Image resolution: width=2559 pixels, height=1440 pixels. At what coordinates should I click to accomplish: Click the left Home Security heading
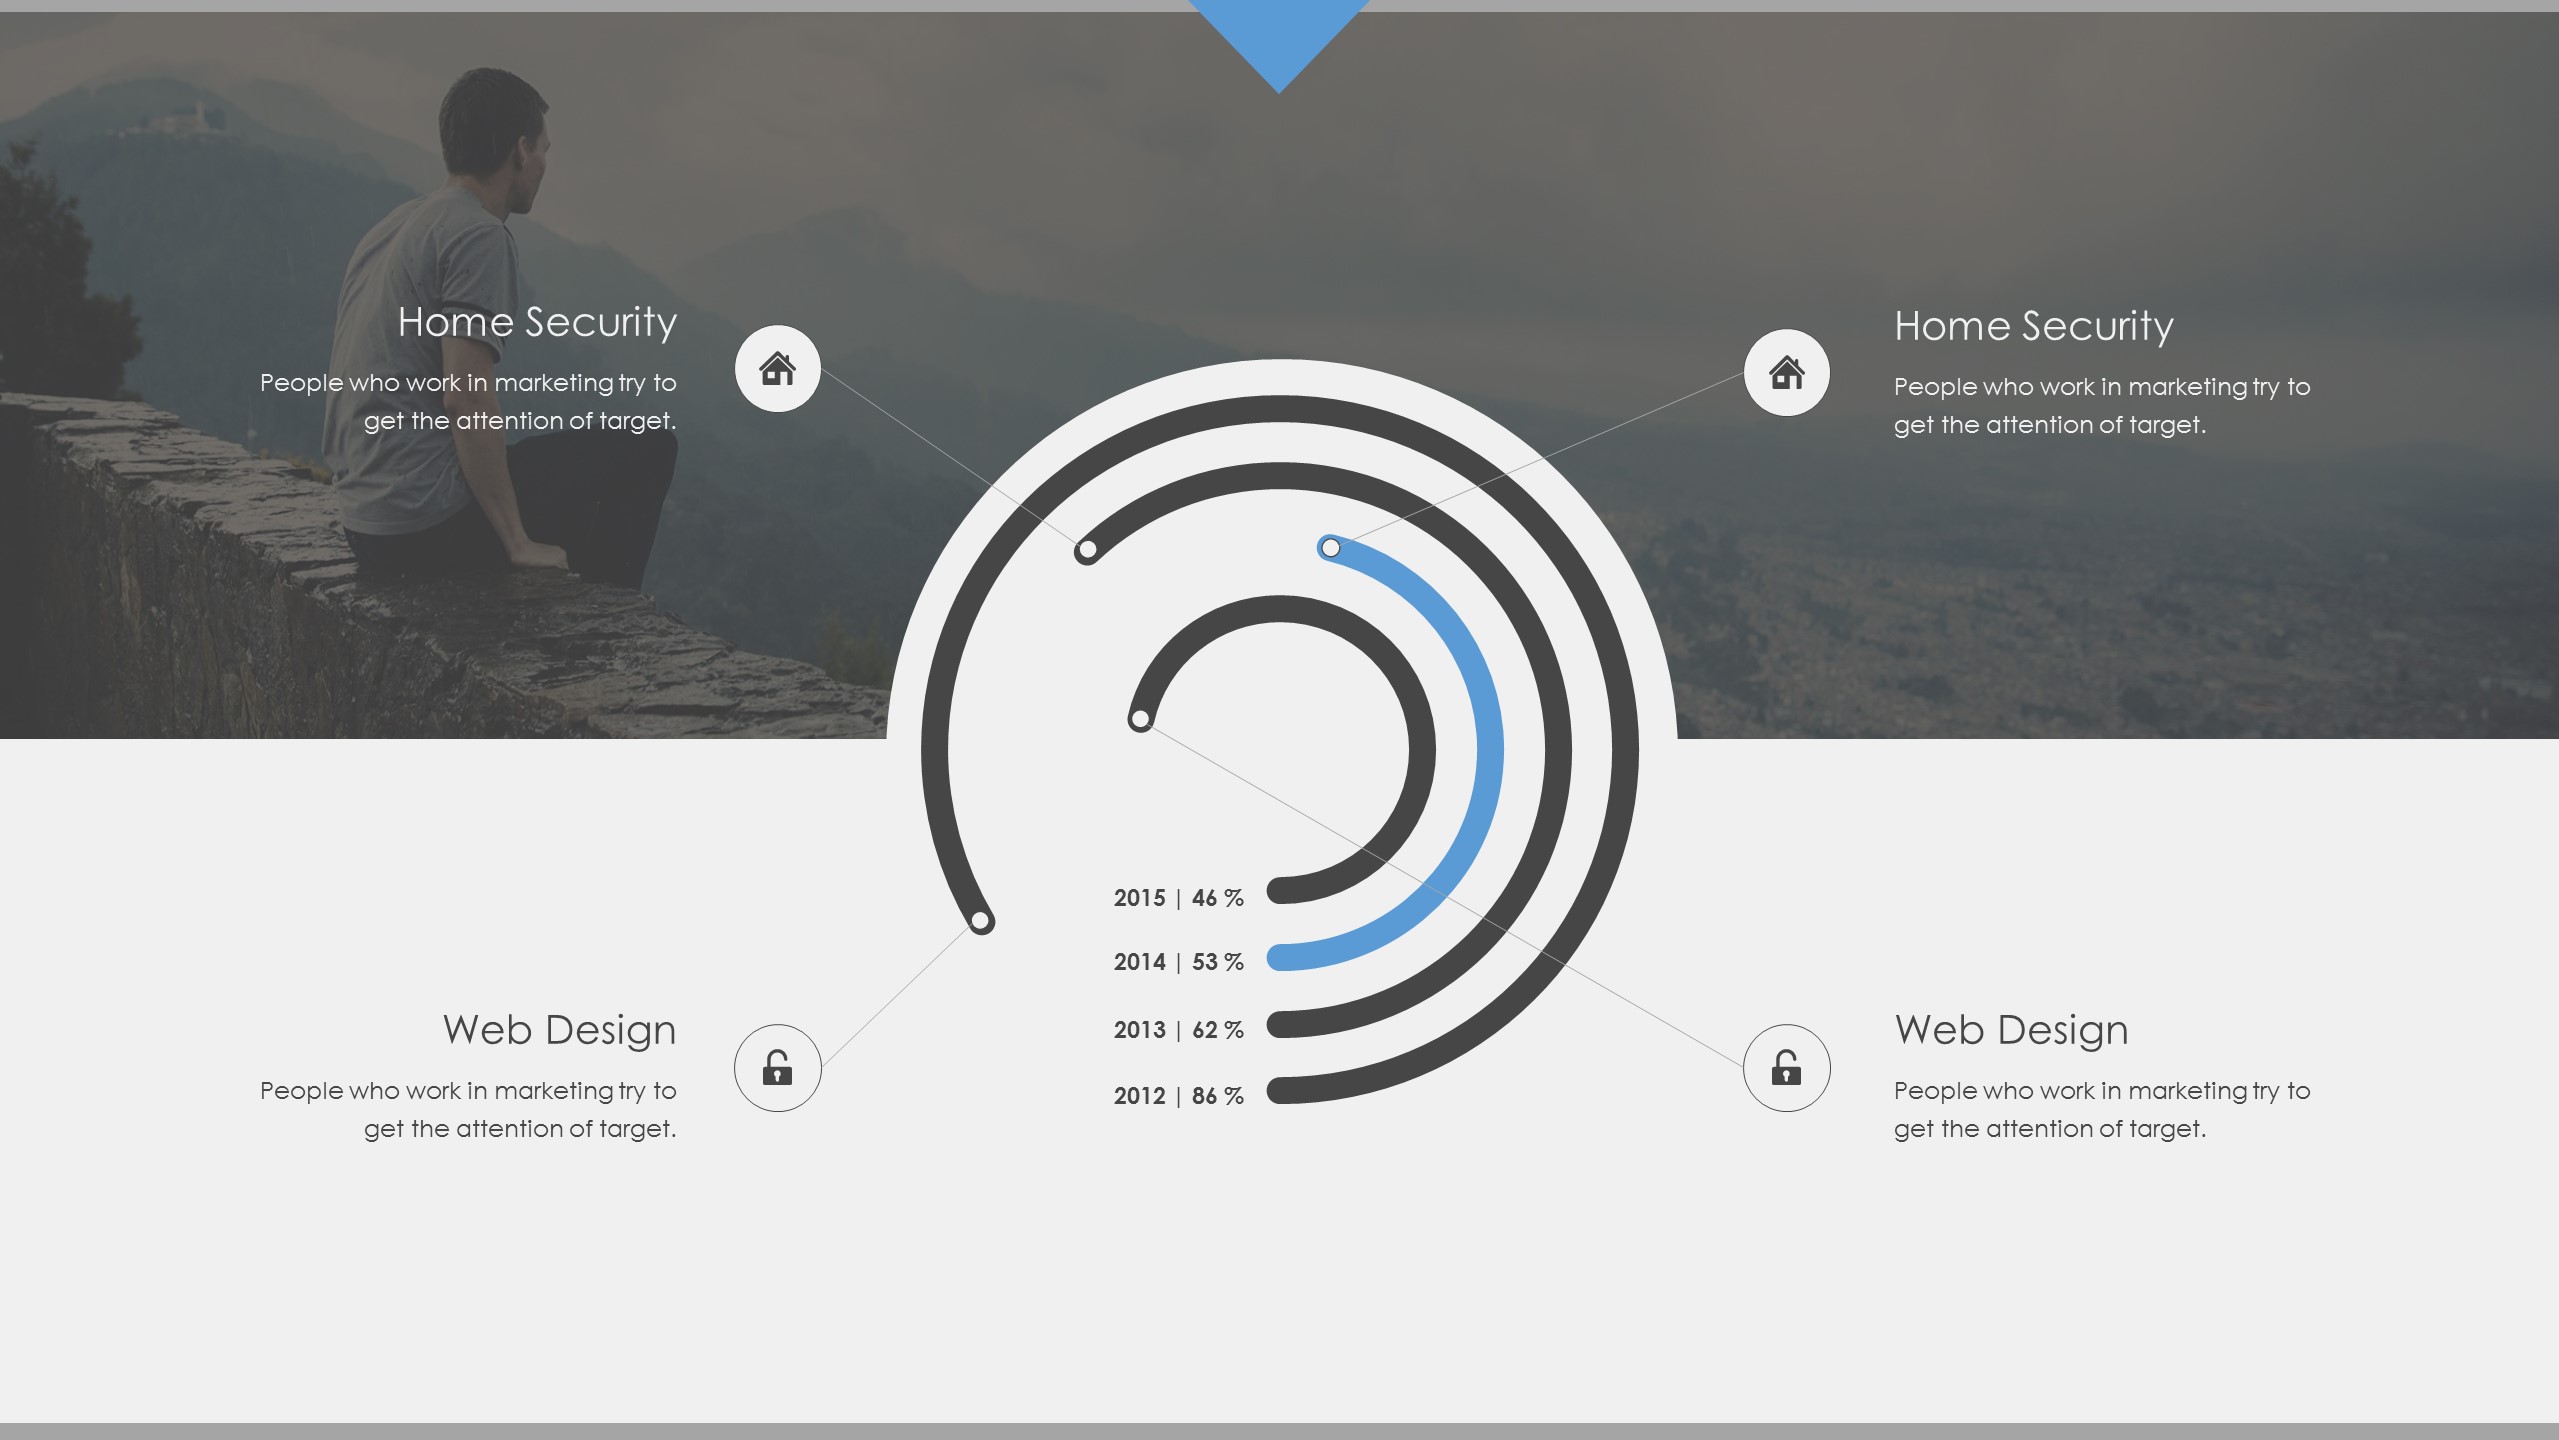click(537, 322)
